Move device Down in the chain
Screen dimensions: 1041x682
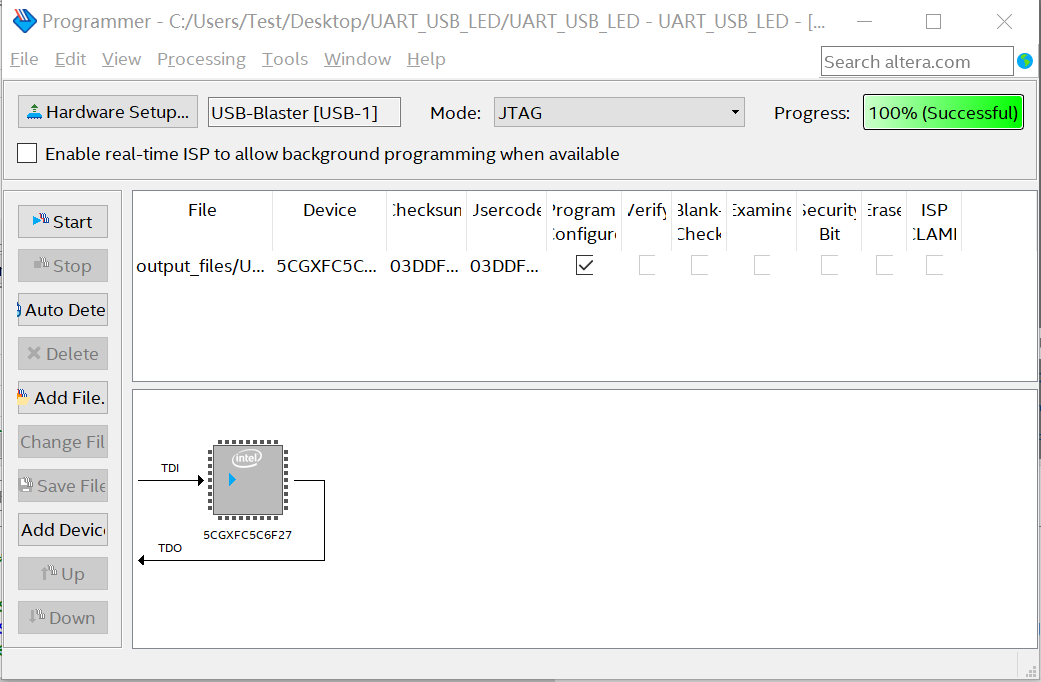click(63, 618)
